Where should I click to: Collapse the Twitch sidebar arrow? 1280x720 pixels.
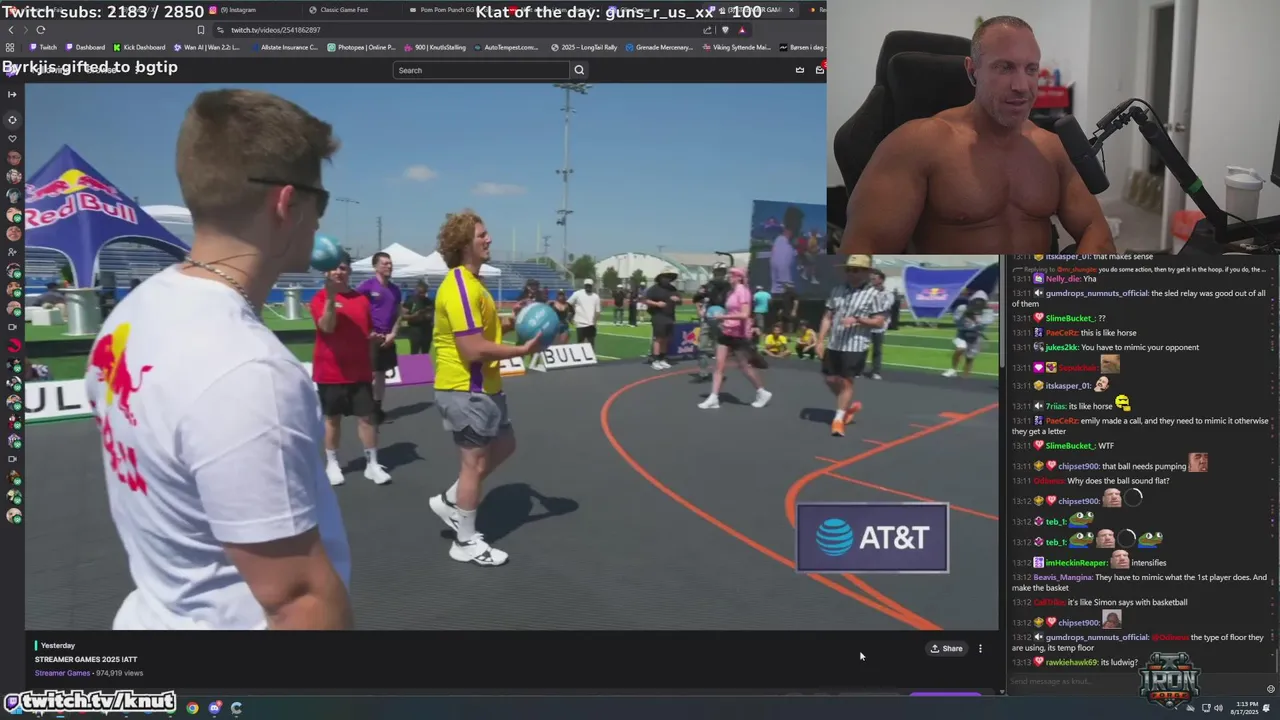pyautogui.click(x=12, y=94)
